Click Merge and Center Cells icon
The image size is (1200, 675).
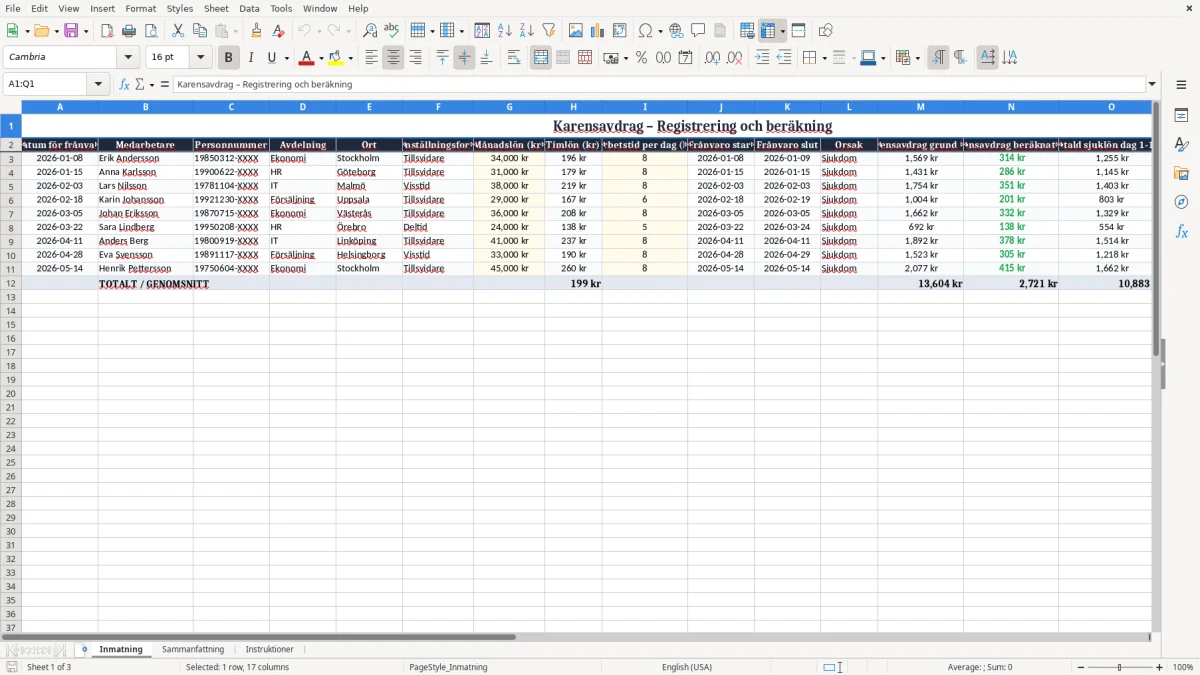click(x=541, y=58)
